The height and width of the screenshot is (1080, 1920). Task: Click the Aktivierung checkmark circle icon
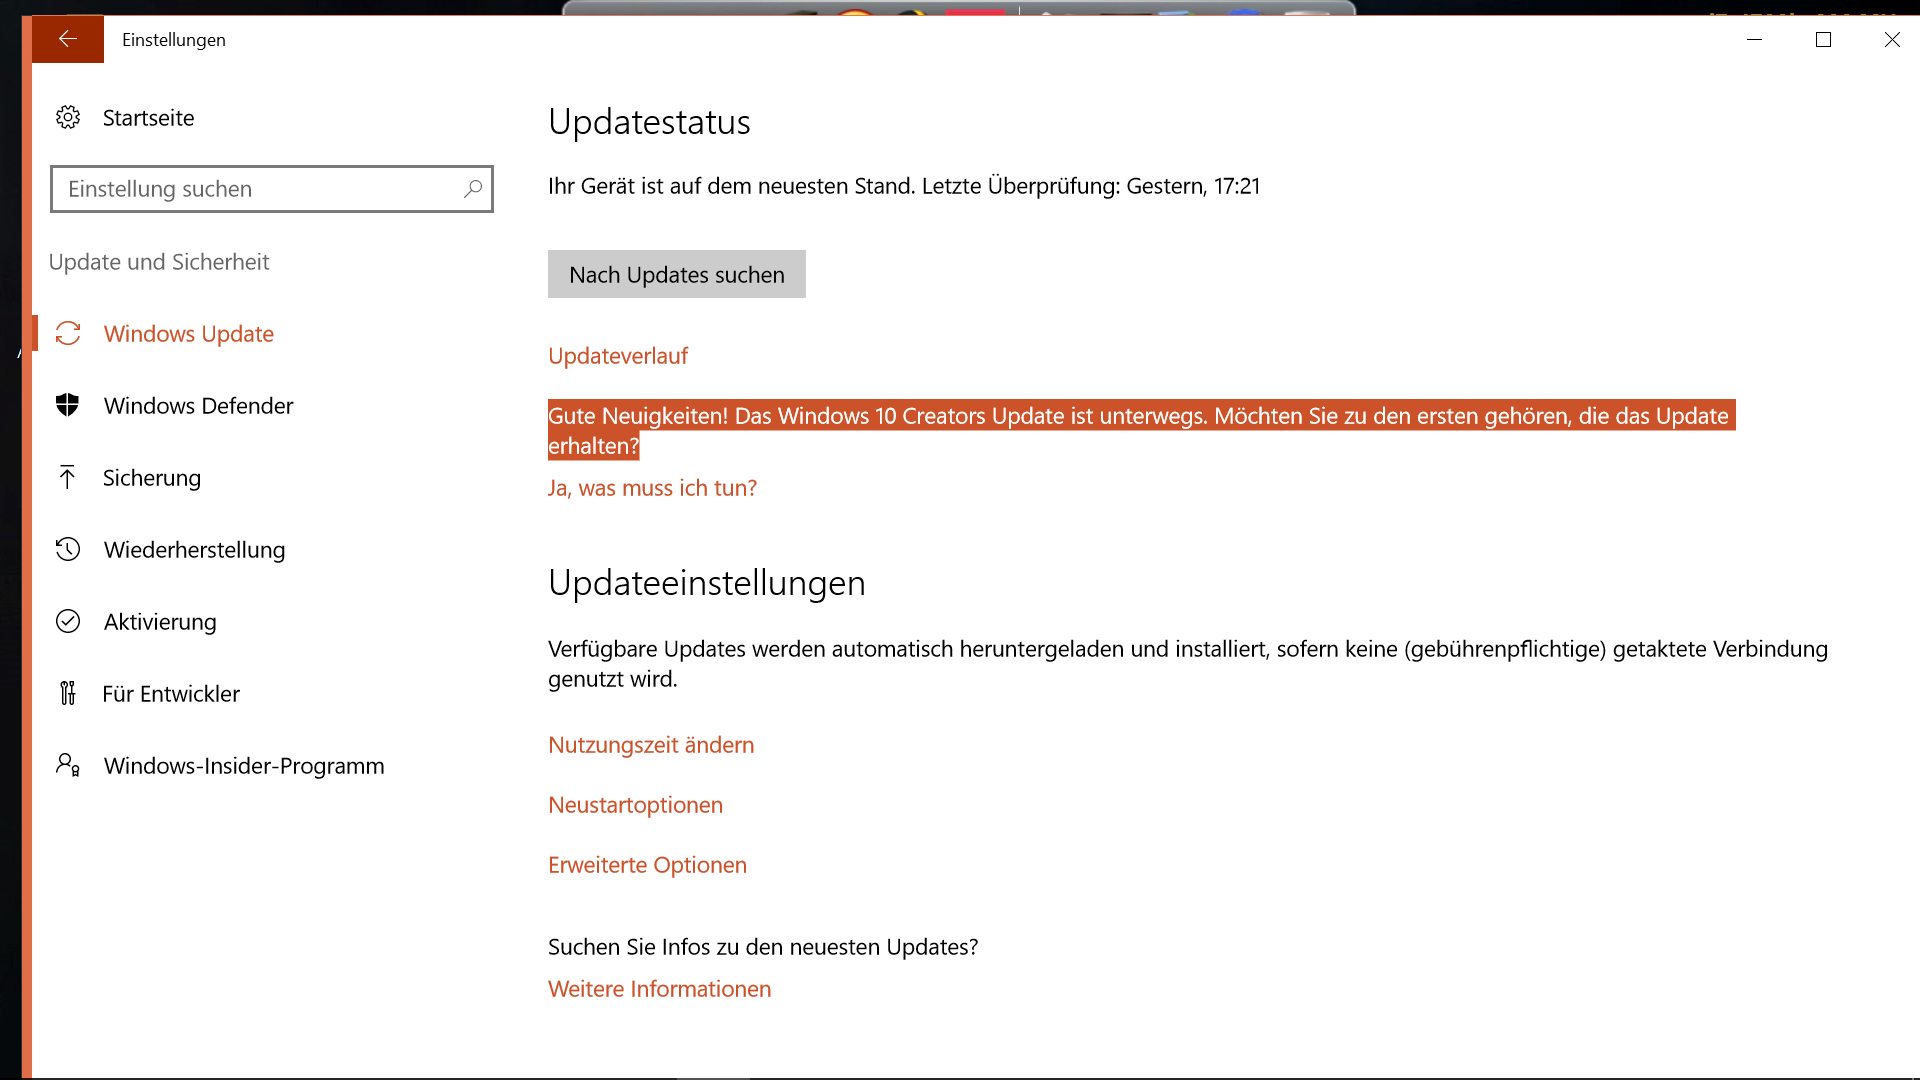click(68, 622)
